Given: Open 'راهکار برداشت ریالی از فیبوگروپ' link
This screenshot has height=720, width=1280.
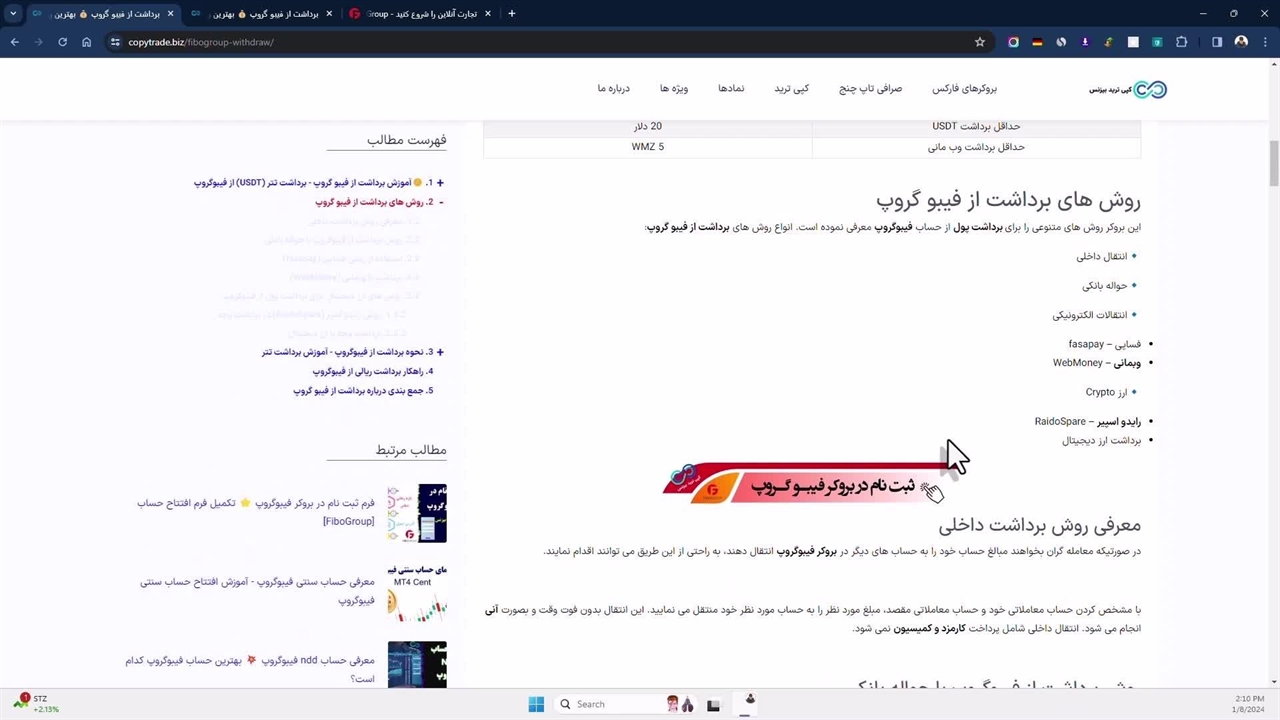Looking at the screenshot, I should (x=372, y=371).
